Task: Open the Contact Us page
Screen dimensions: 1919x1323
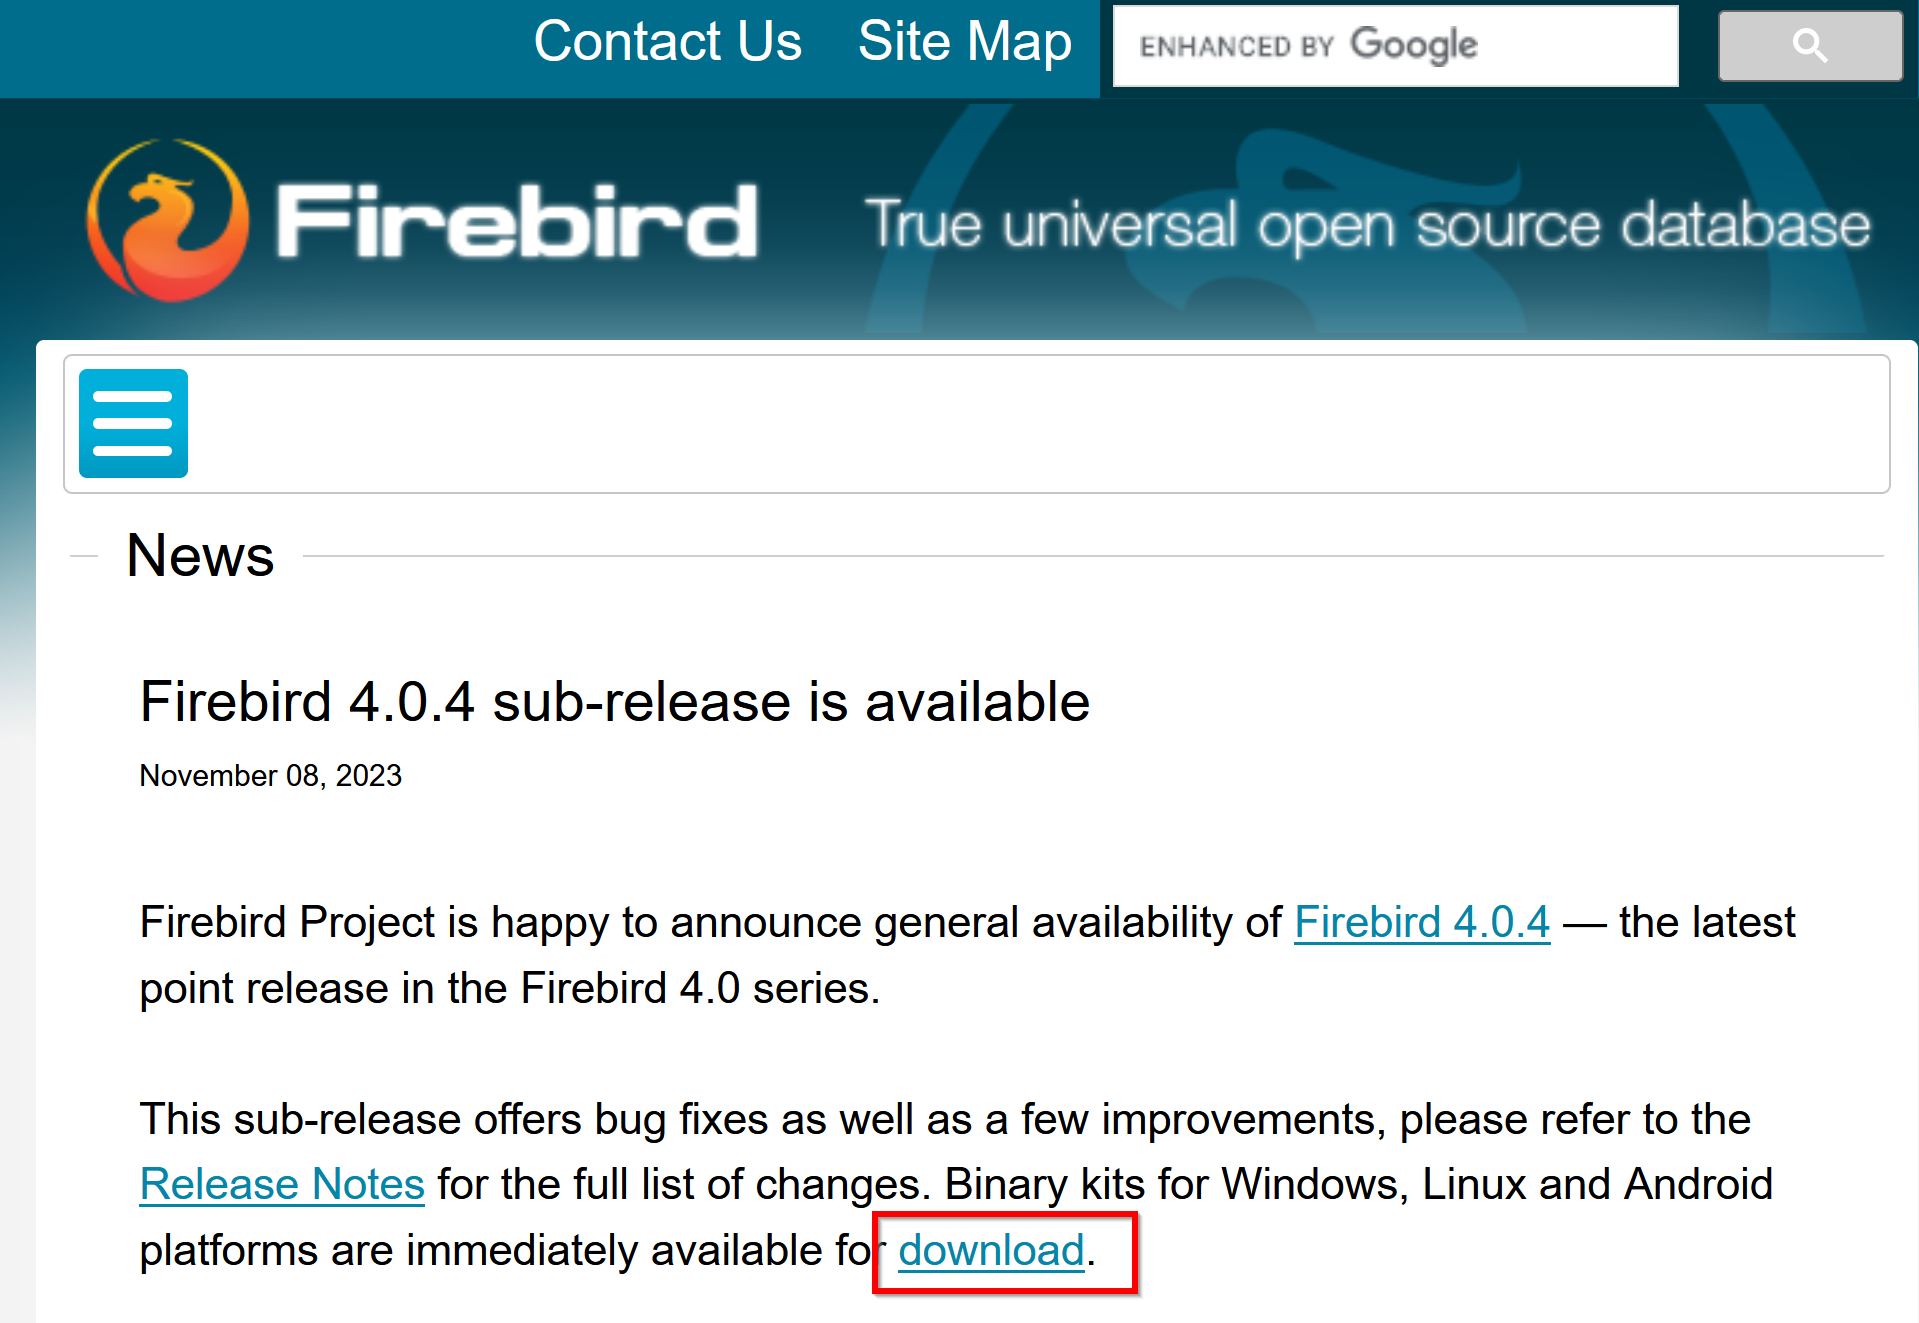Action: [x=668, y=42]
